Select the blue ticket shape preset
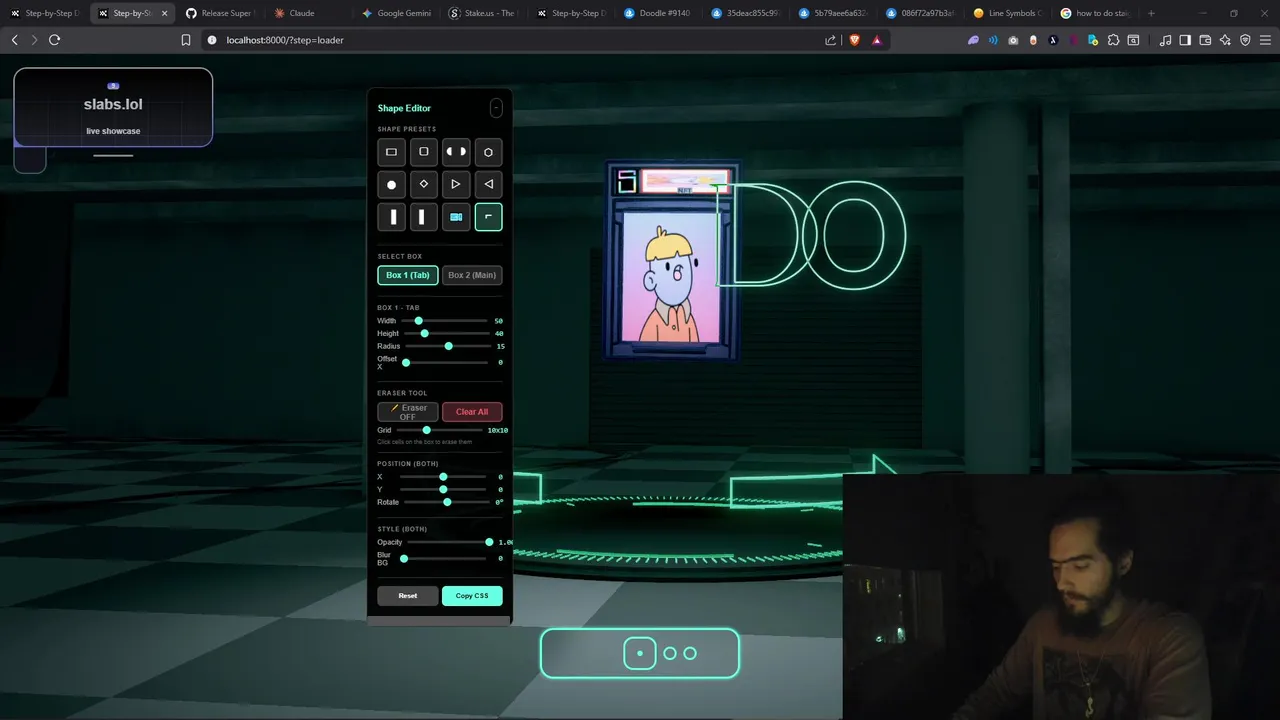1280x720 pixels. 456,216
